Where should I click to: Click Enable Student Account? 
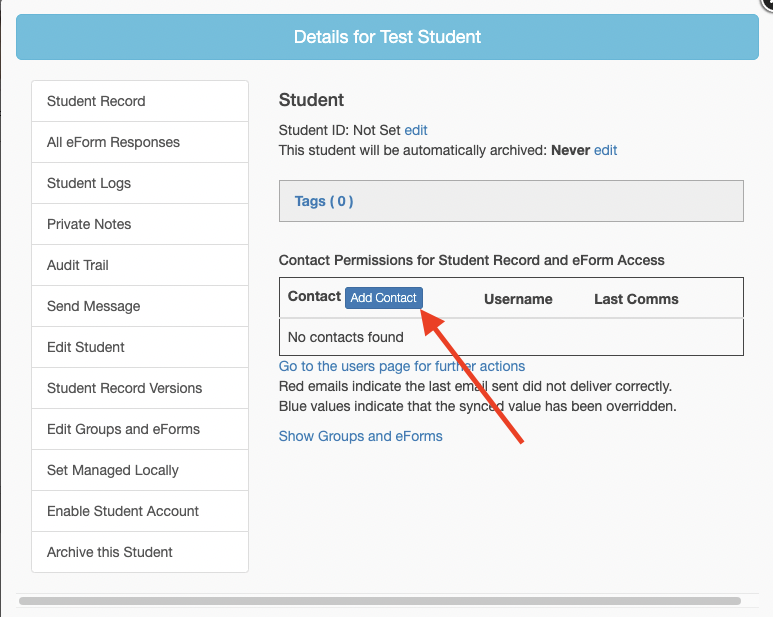123,511
